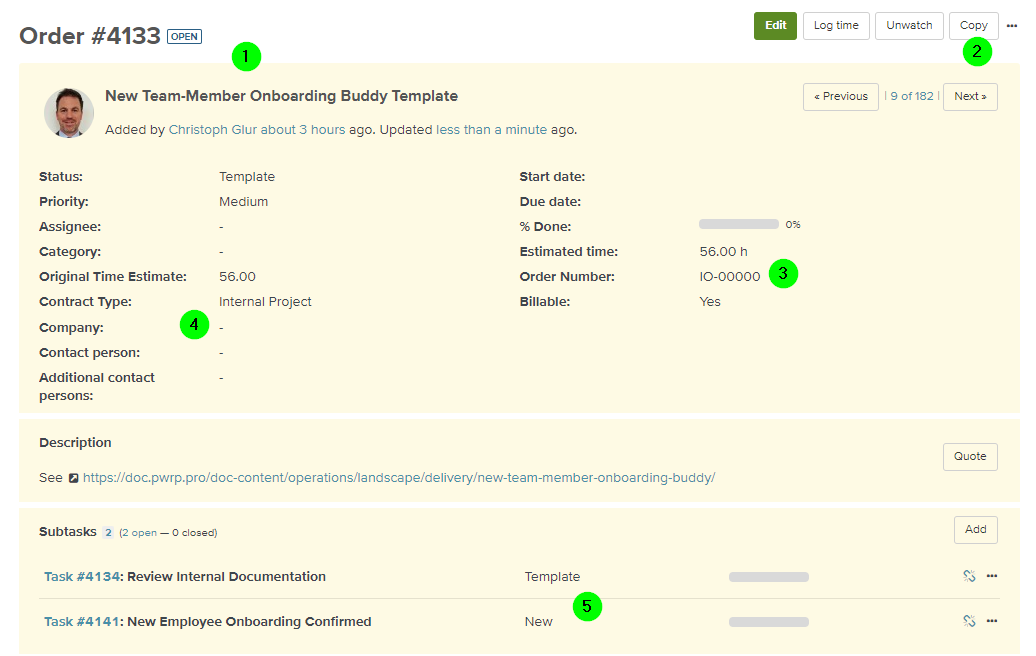Click the Contract Type value 'Internal Project'
1036x656 pixels.
pos(265,302)
